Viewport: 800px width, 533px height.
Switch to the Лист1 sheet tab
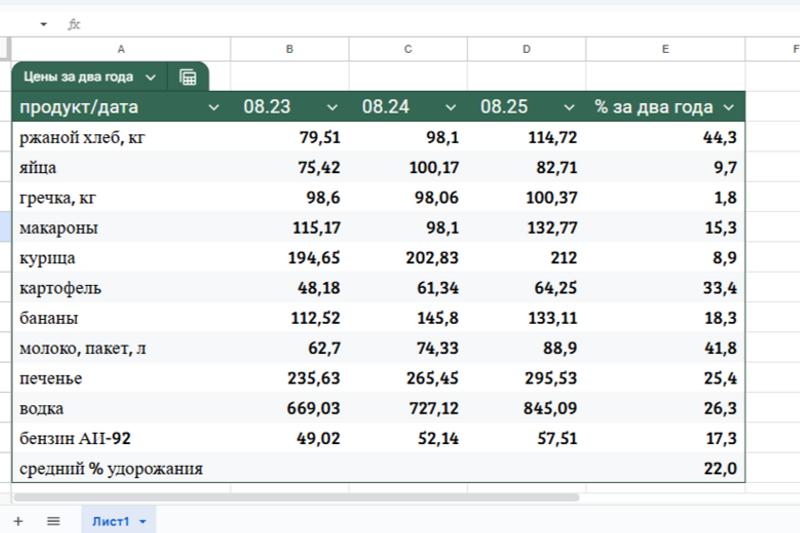(110, 521)
